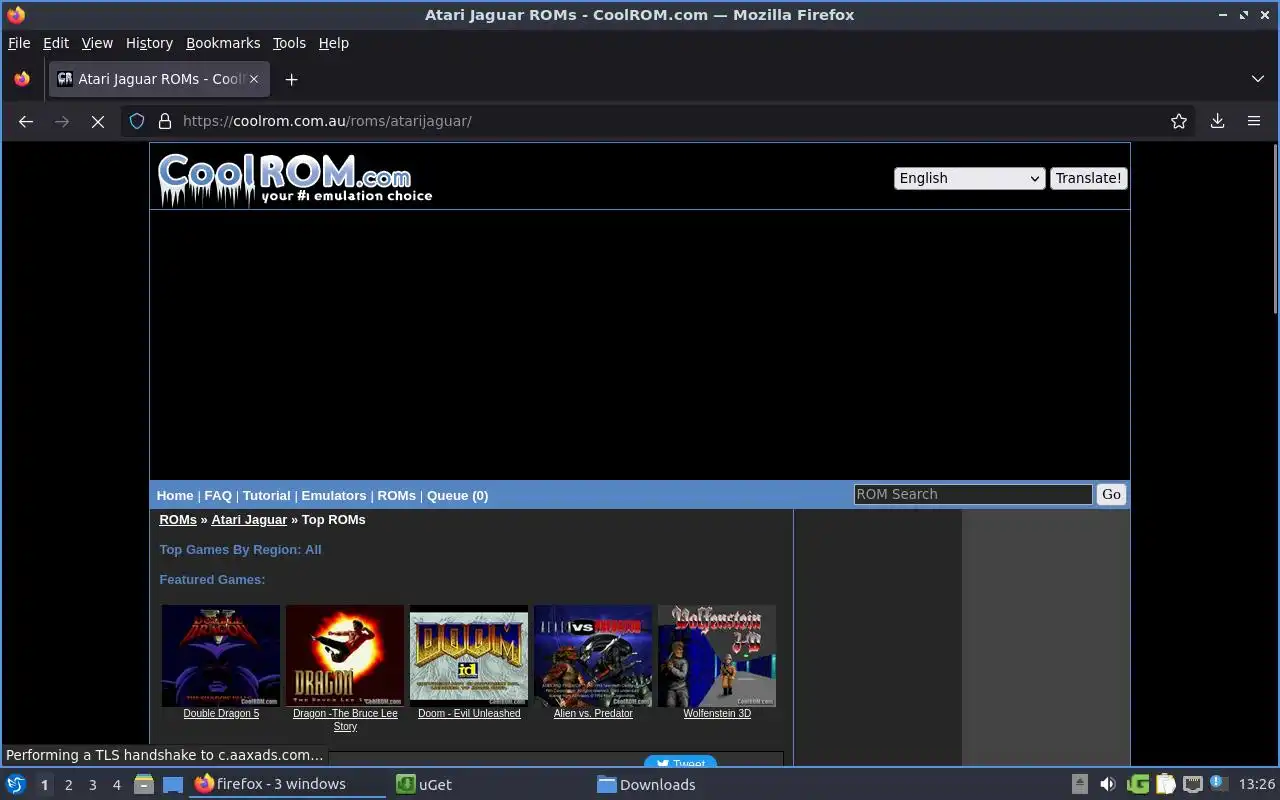
Task: Open the Firefox downloads panel
Action: (1217, 121)
